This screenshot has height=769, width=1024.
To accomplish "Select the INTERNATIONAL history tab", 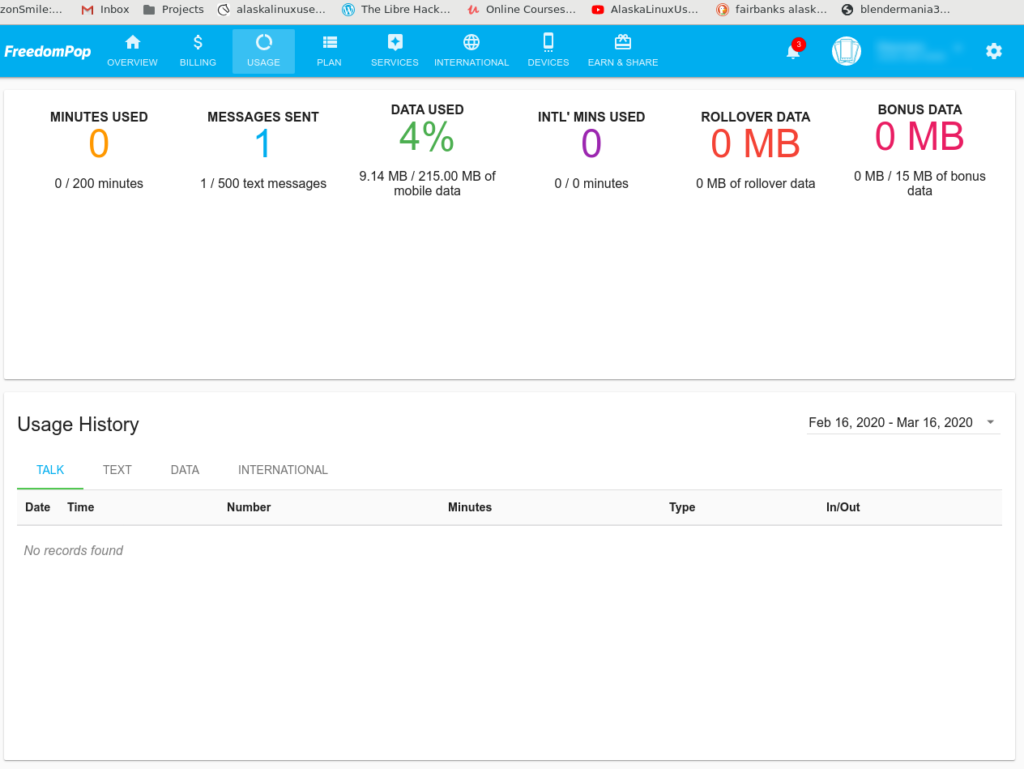I will (x=283, y=470).
